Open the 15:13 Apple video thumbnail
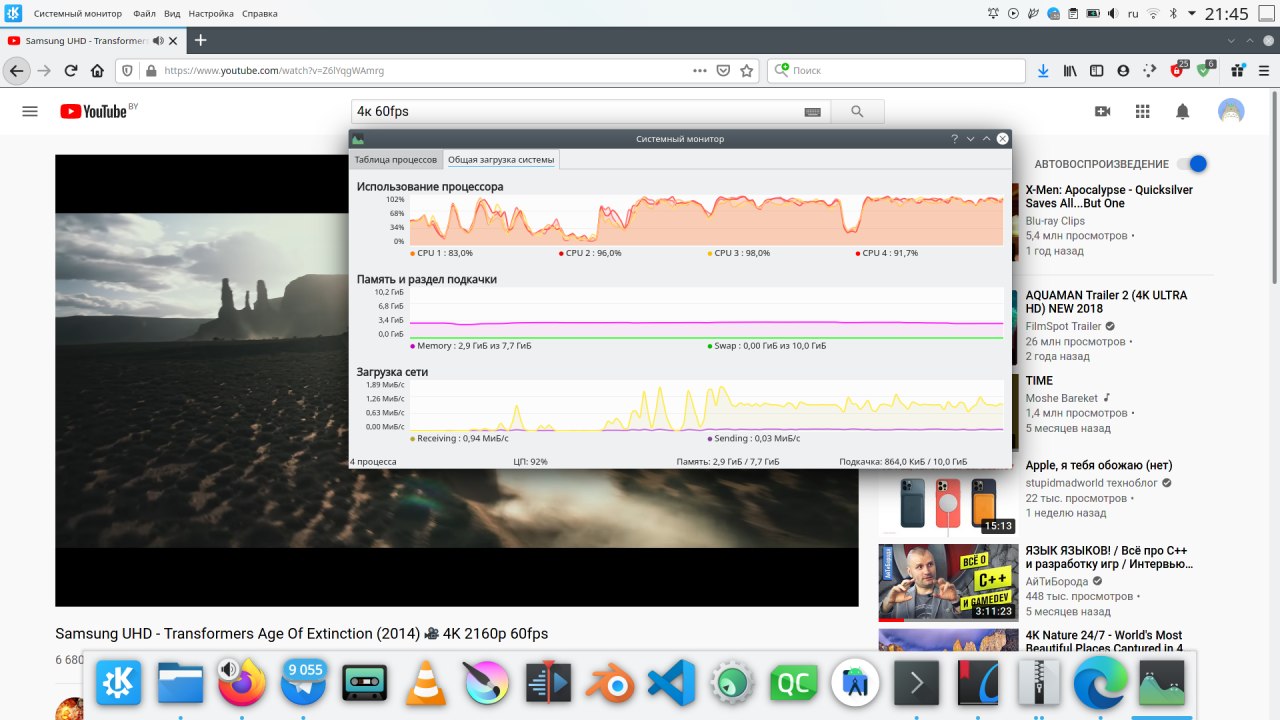1280x720 pixels. (x=948, y=496)
